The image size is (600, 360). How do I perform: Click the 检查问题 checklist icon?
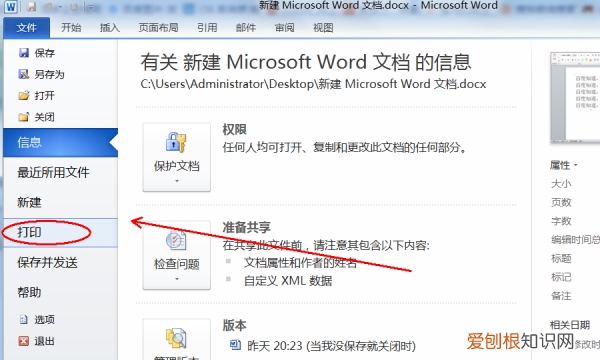176,241
